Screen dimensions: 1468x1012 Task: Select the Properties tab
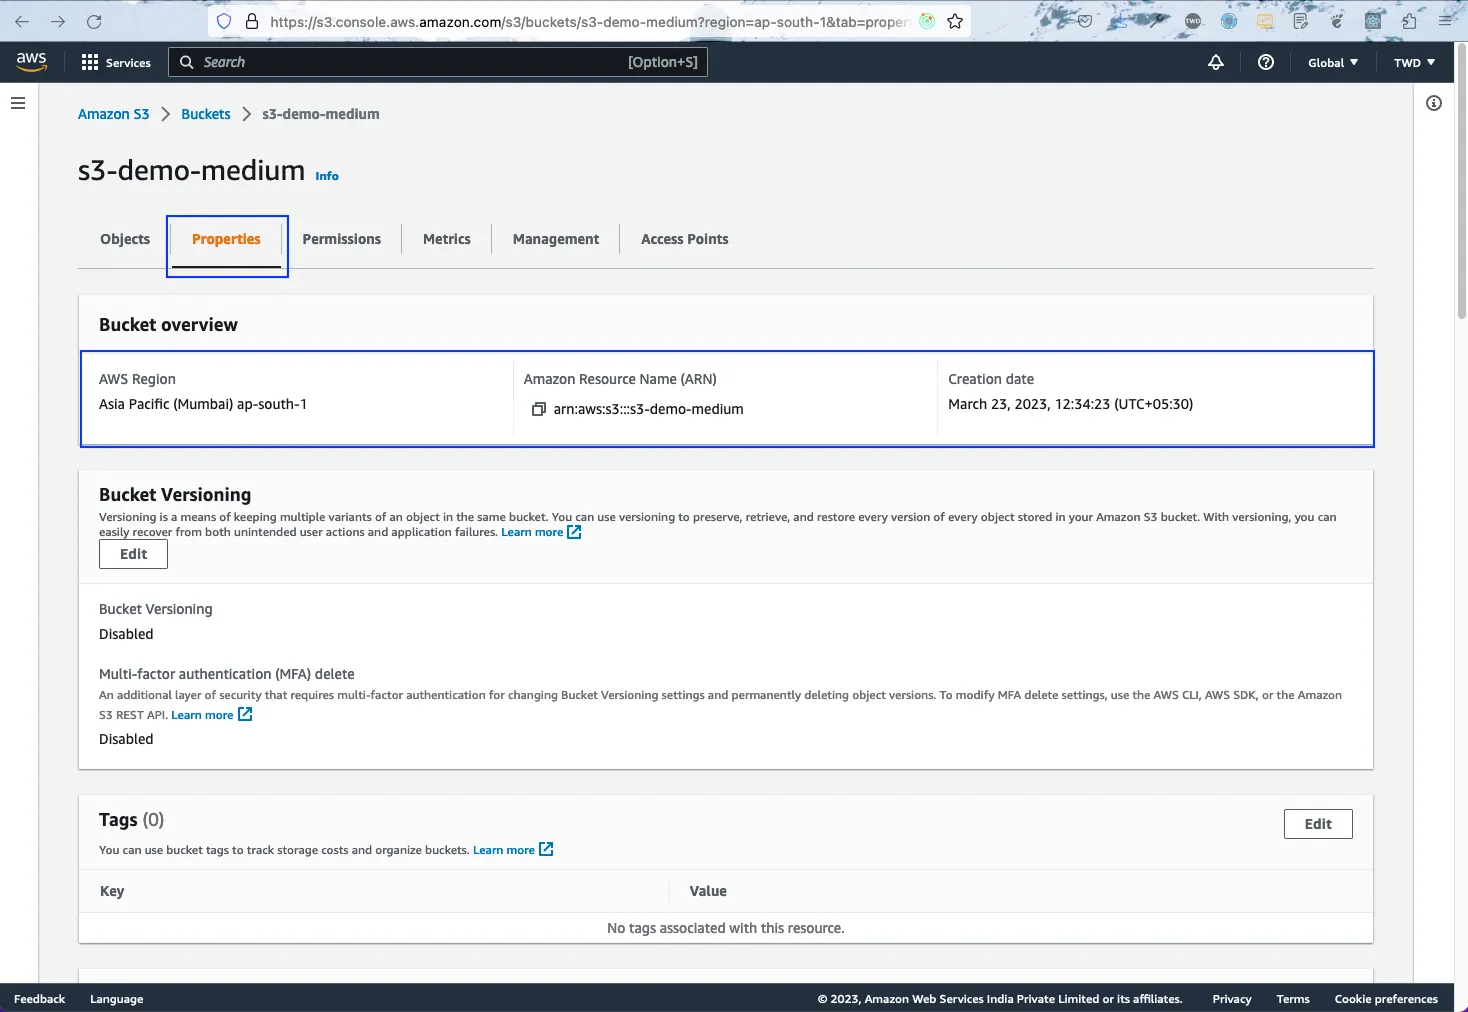(x=226, y=239)
